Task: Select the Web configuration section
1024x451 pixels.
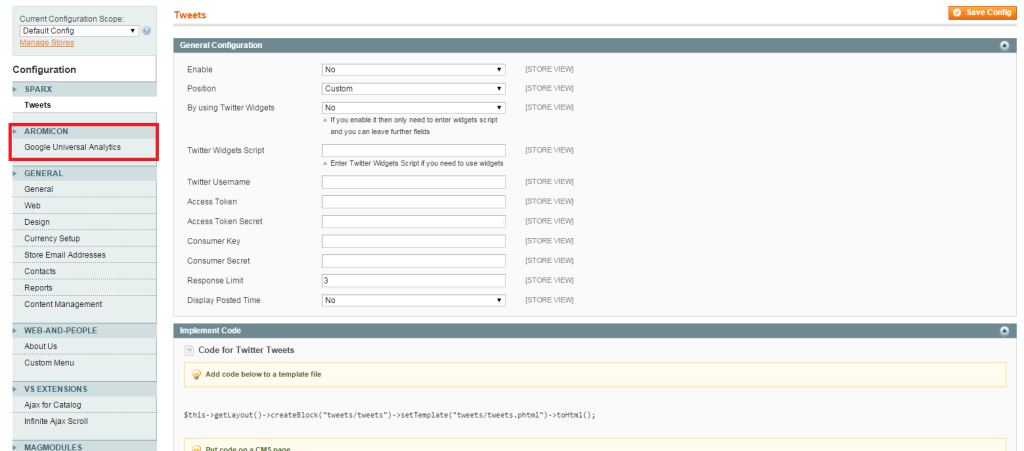Action: pos(84,206)
